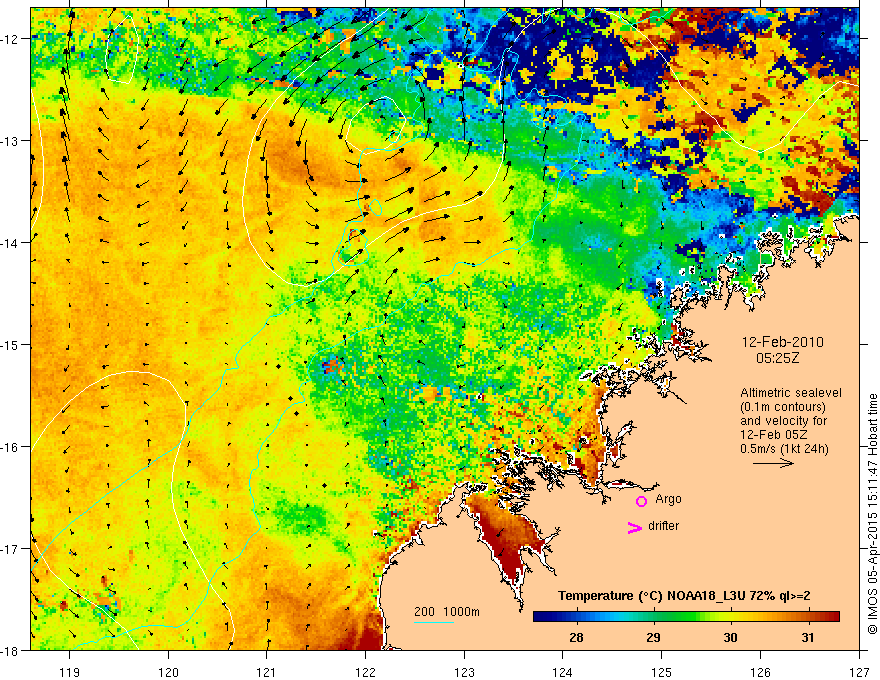Screen dimensions: 880x680
Task: Click the 'Altimetric sealevel' text
Action: tap(791, 393)
